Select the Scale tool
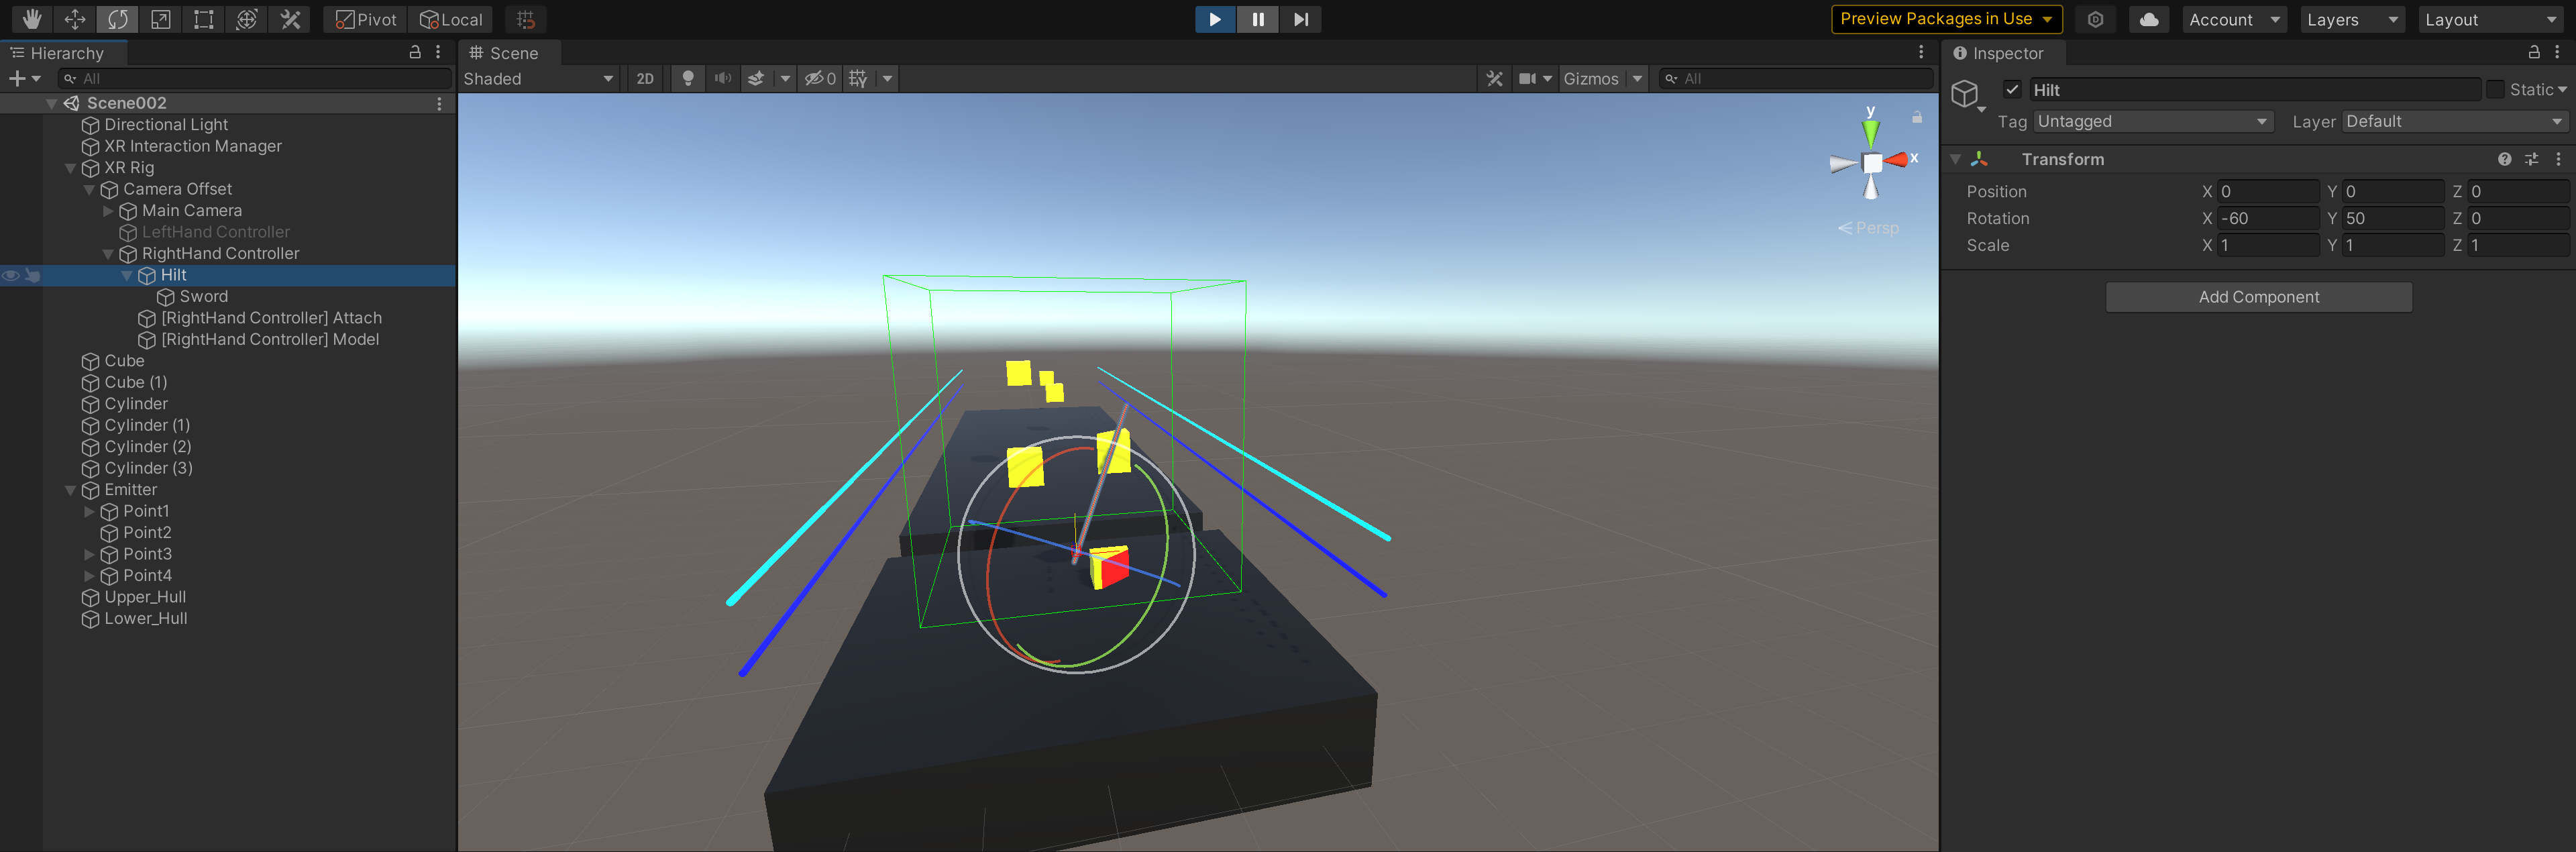Image resolution: width=2576 pixels, height=852 pixels. tap(161, 19)
